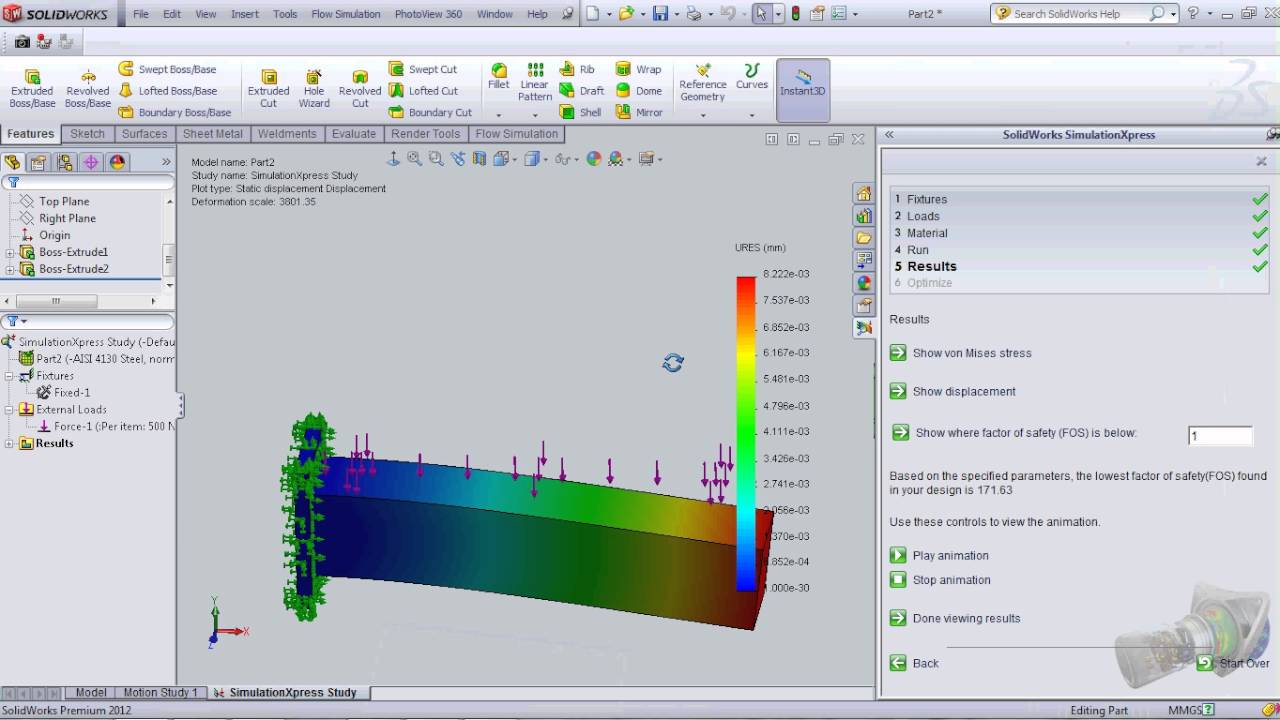Switch to the Sketch tab
This screenshot has width=1280, height=720.
click(87, 134)
